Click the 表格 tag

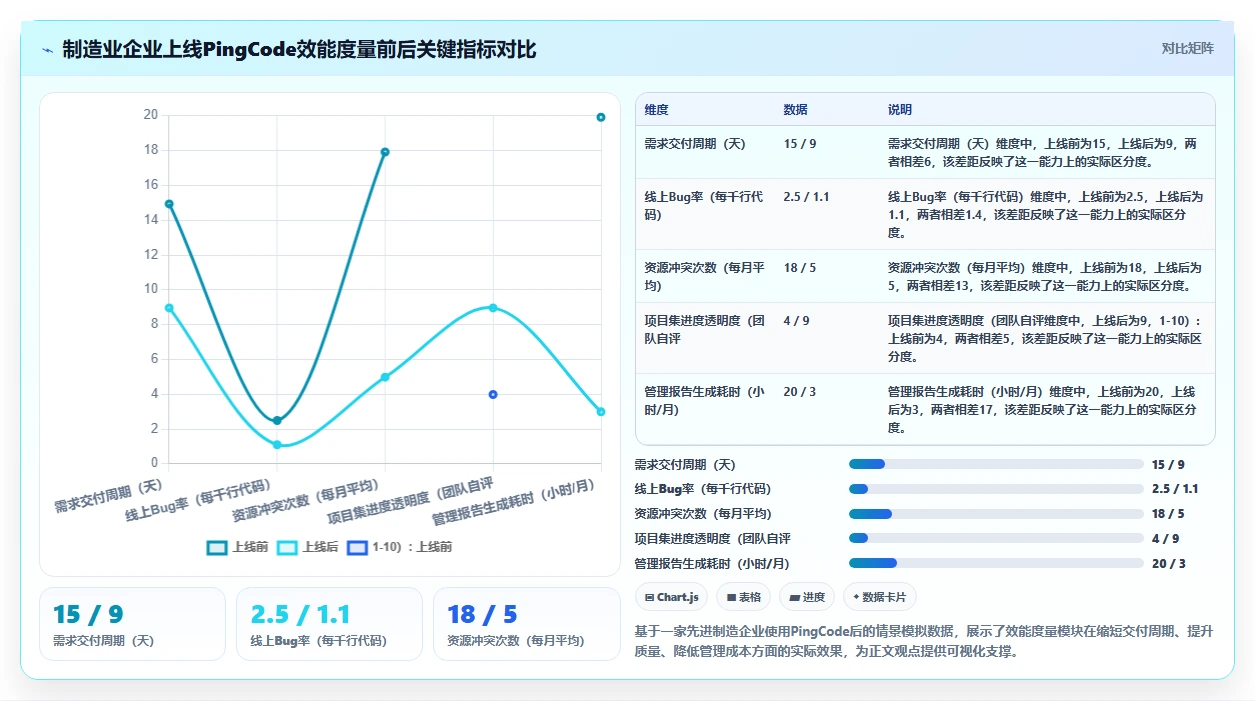click(744, 597)
